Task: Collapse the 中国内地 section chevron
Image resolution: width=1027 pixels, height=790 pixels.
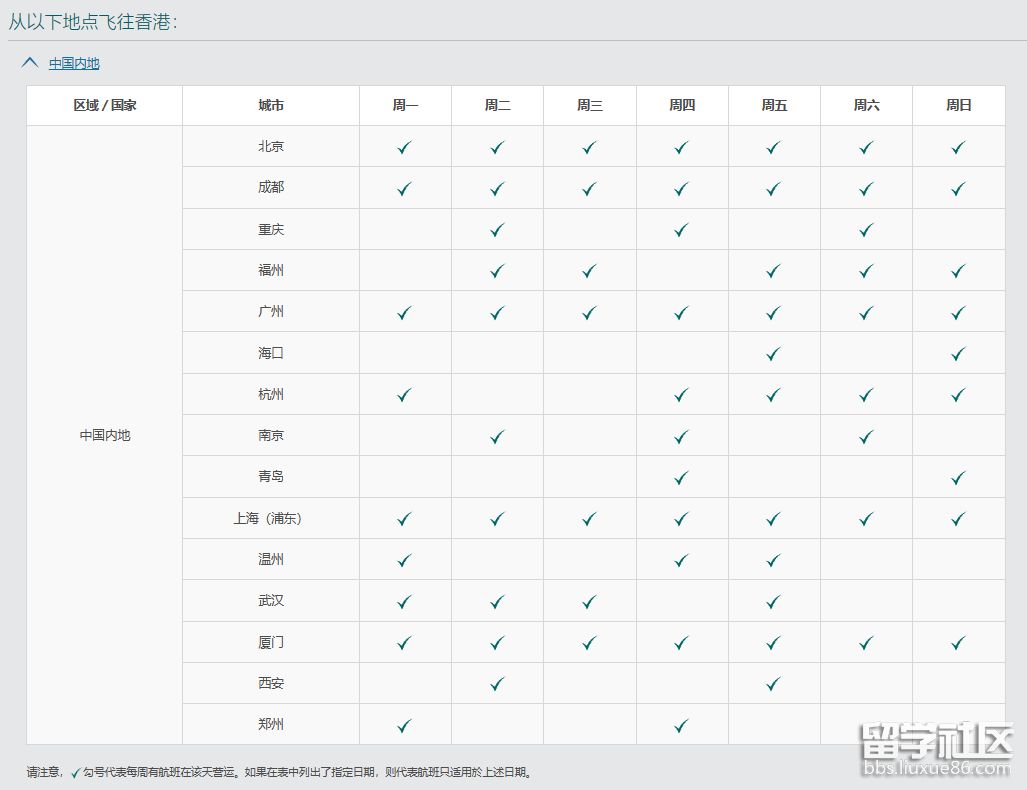Action: [x=30, y=63]
